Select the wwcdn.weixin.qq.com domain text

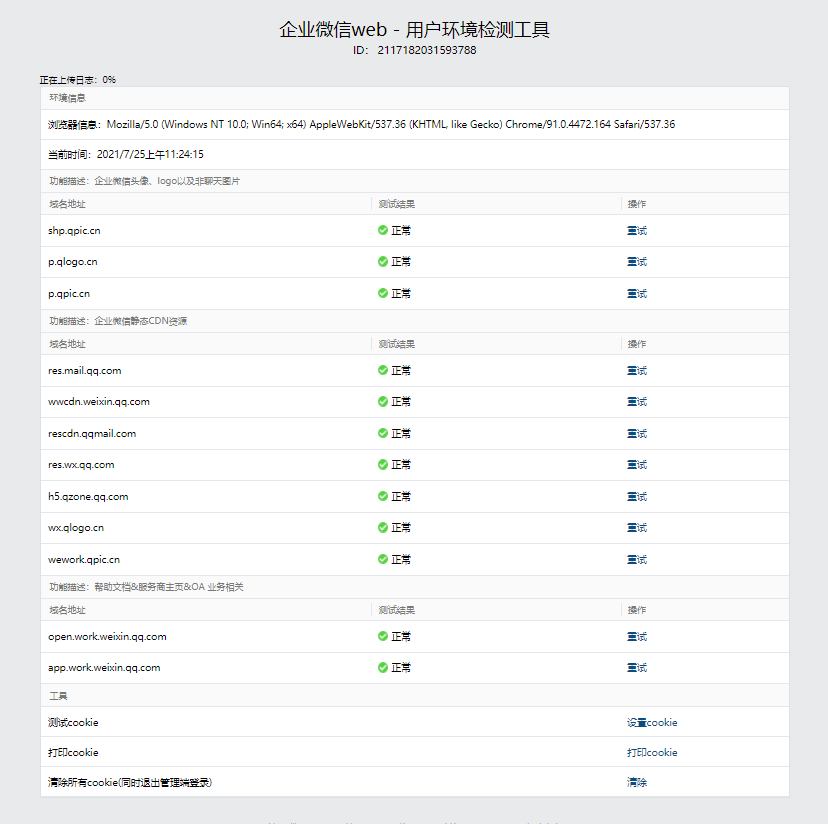pos(99,402)
